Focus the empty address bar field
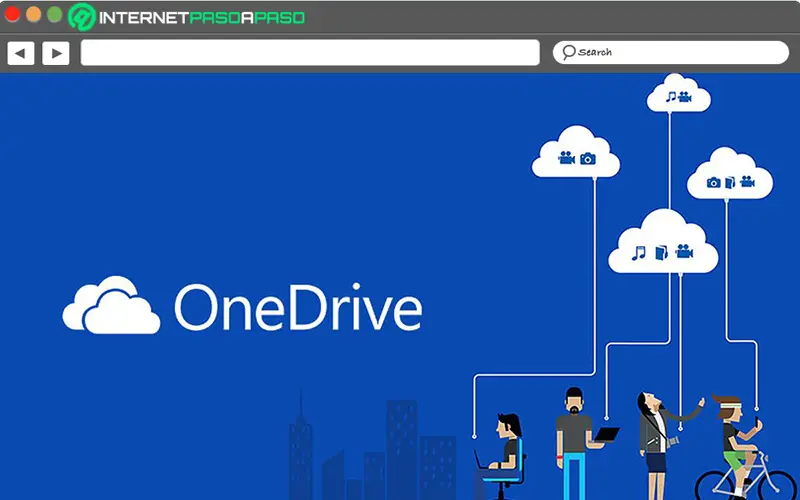Viewport: 800px width, 500px height. 310,53
